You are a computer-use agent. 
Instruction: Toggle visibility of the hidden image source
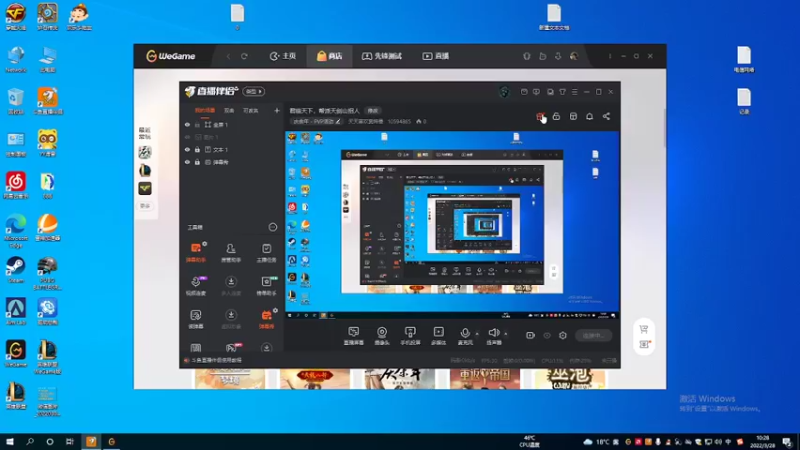point(187,137)
